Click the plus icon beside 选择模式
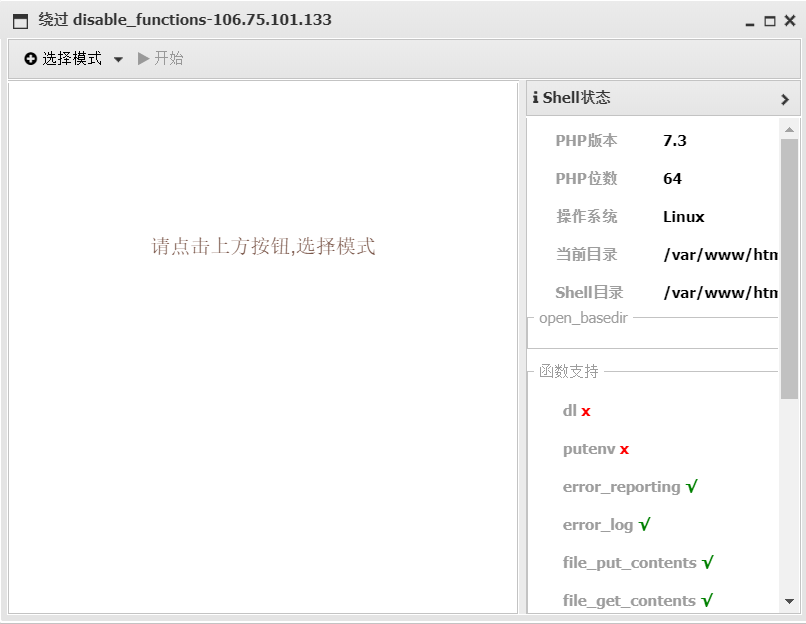 (30, 59)
